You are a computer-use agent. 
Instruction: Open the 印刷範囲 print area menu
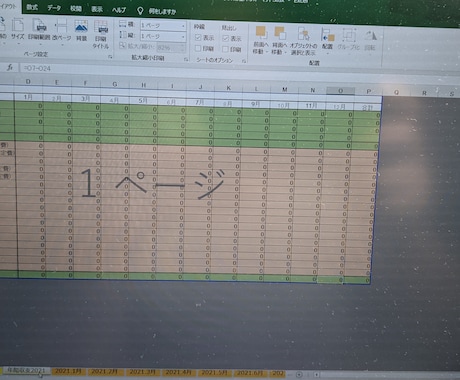[x=39, y=30]
